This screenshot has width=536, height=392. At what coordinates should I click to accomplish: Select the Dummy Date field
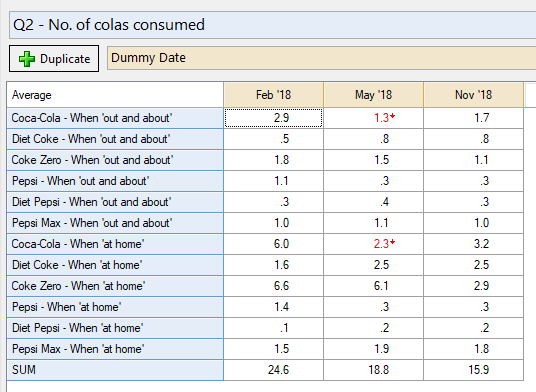[x=321, y=58]
